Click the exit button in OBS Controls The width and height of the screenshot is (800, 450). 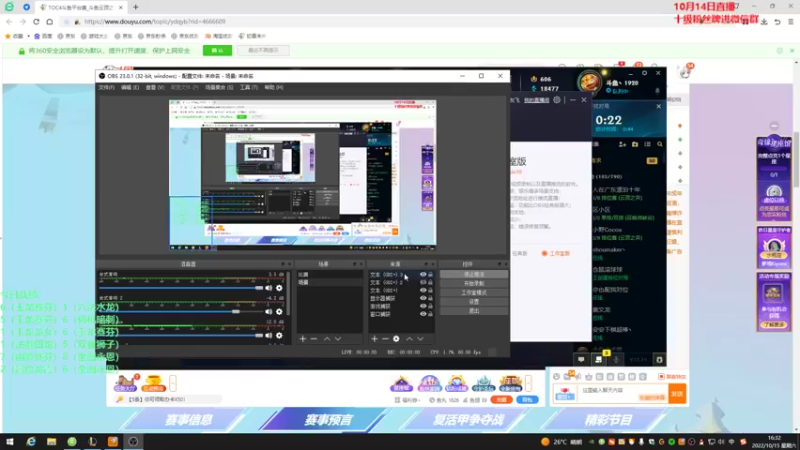[x=473, y=311]
